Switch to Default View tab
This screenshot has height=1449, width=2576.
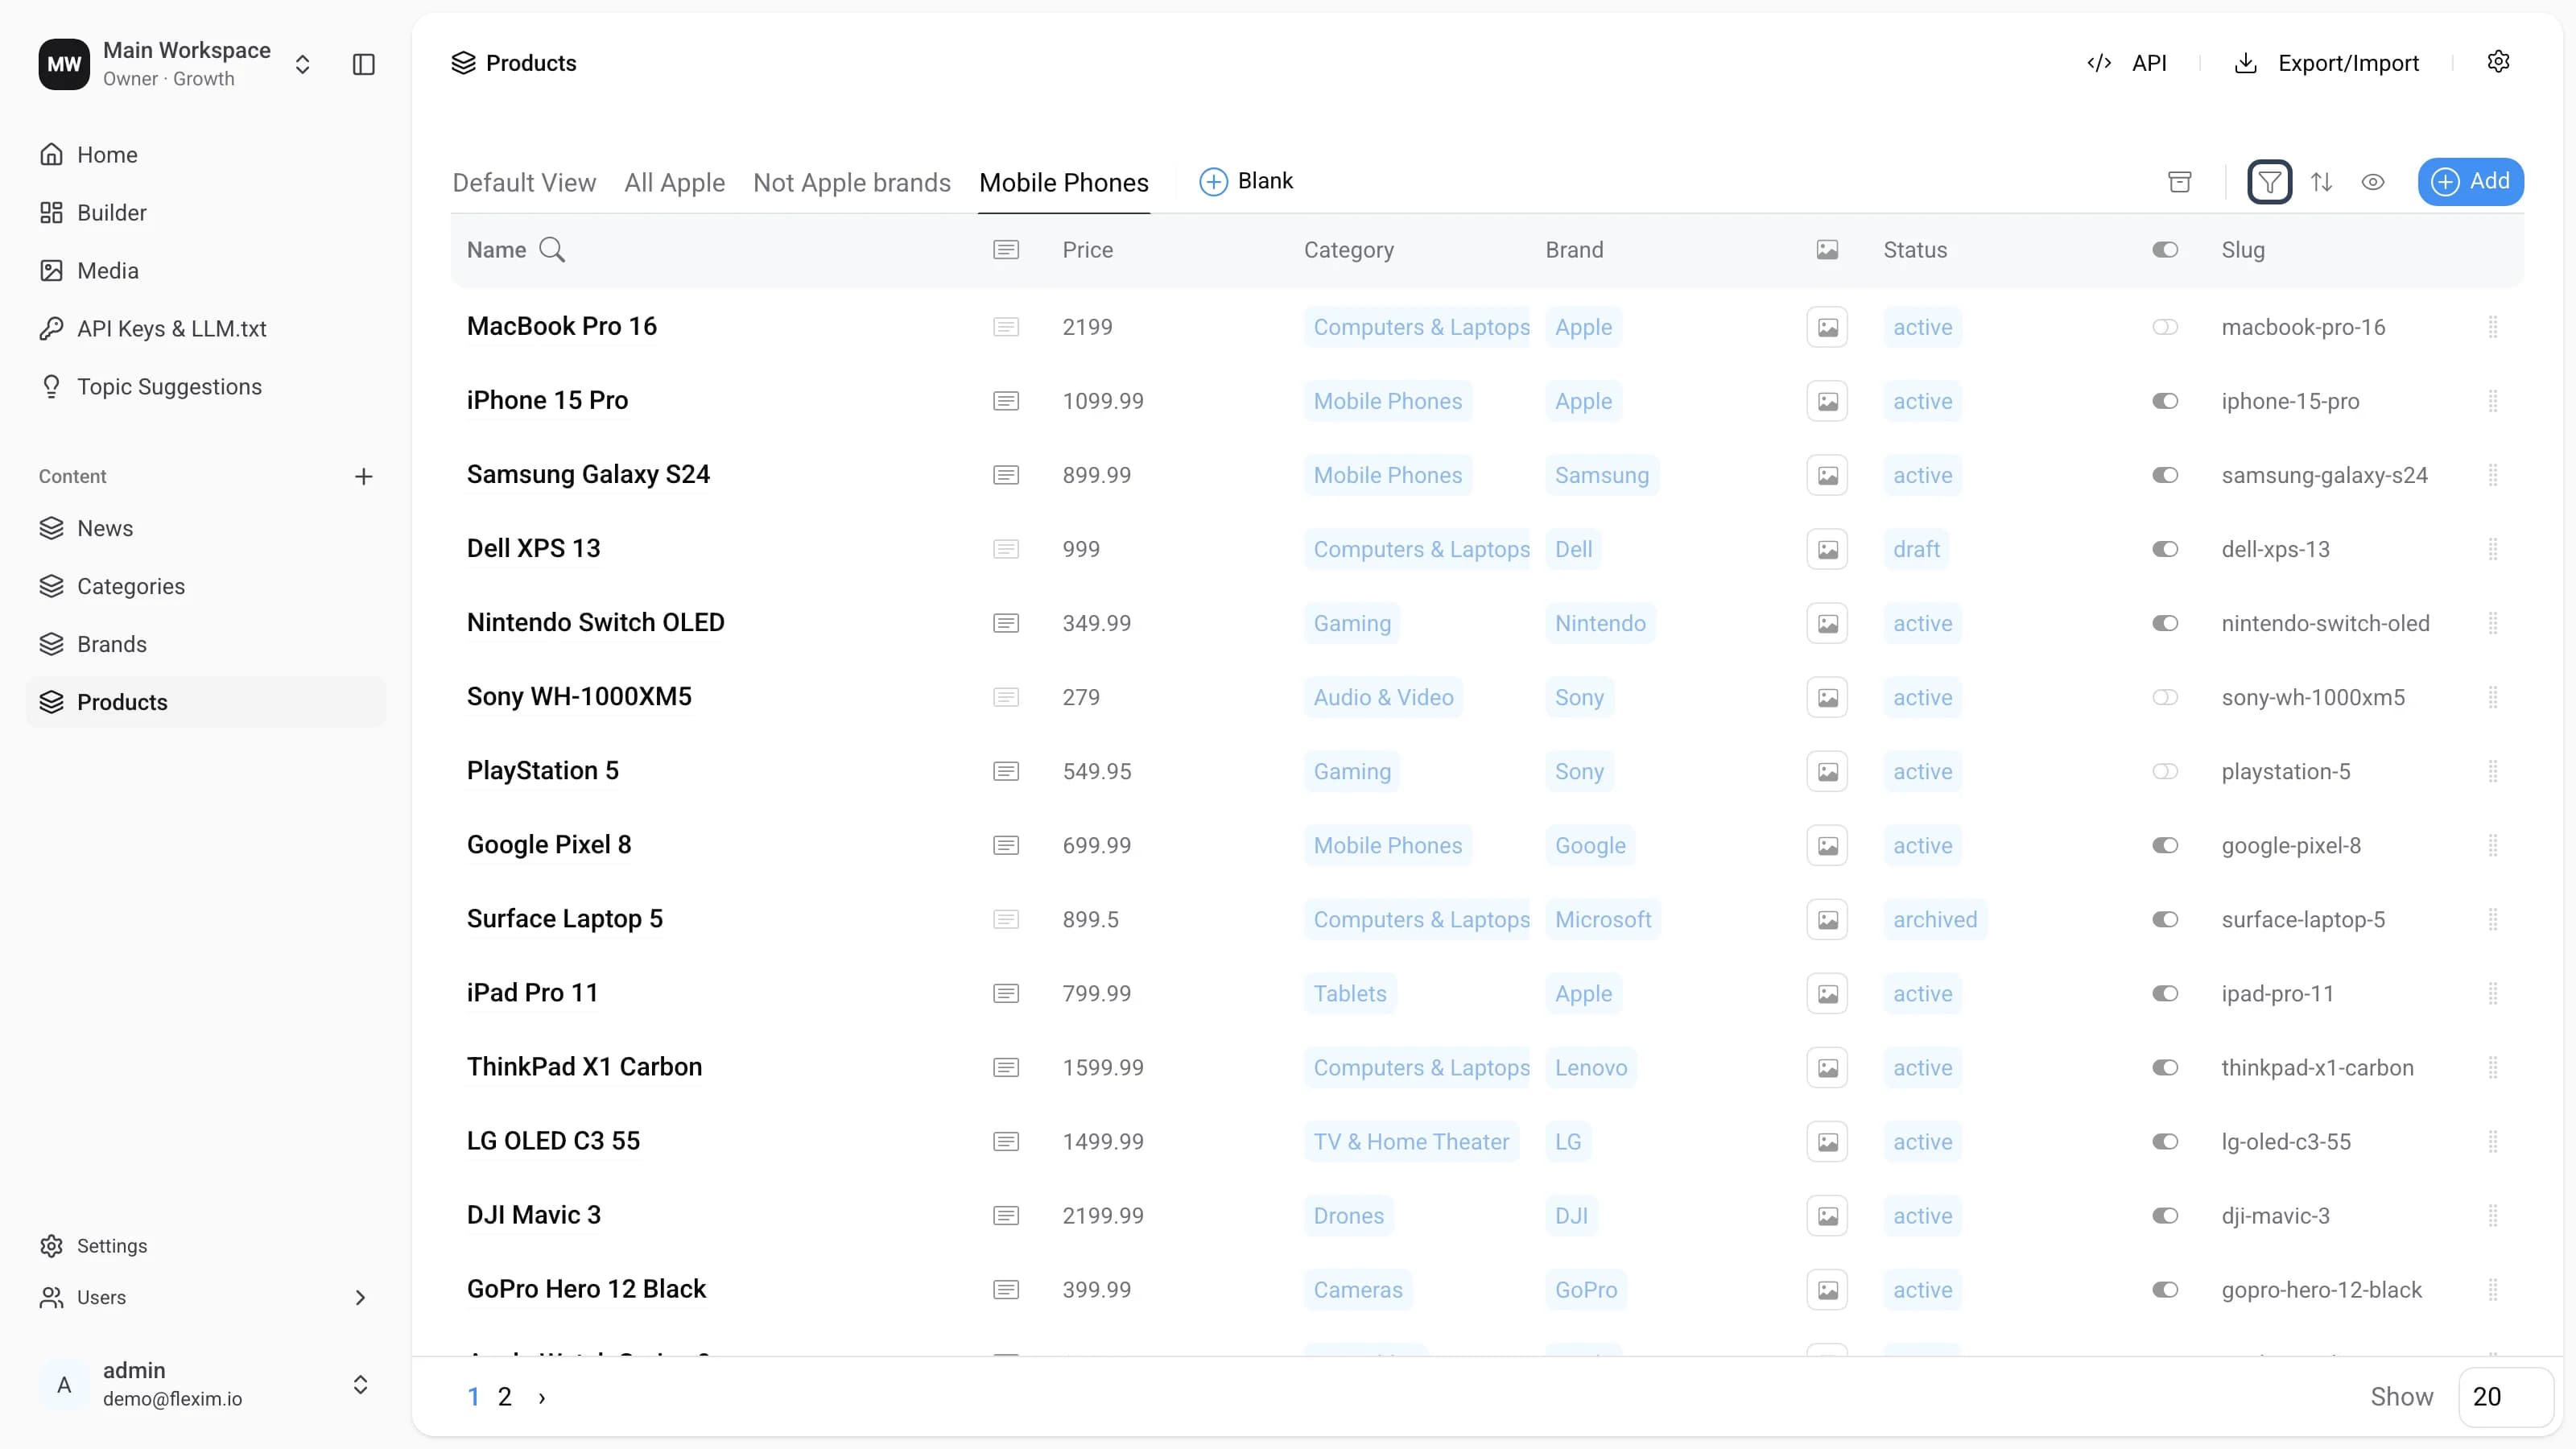pyautogui.click(x=524, y=183)
